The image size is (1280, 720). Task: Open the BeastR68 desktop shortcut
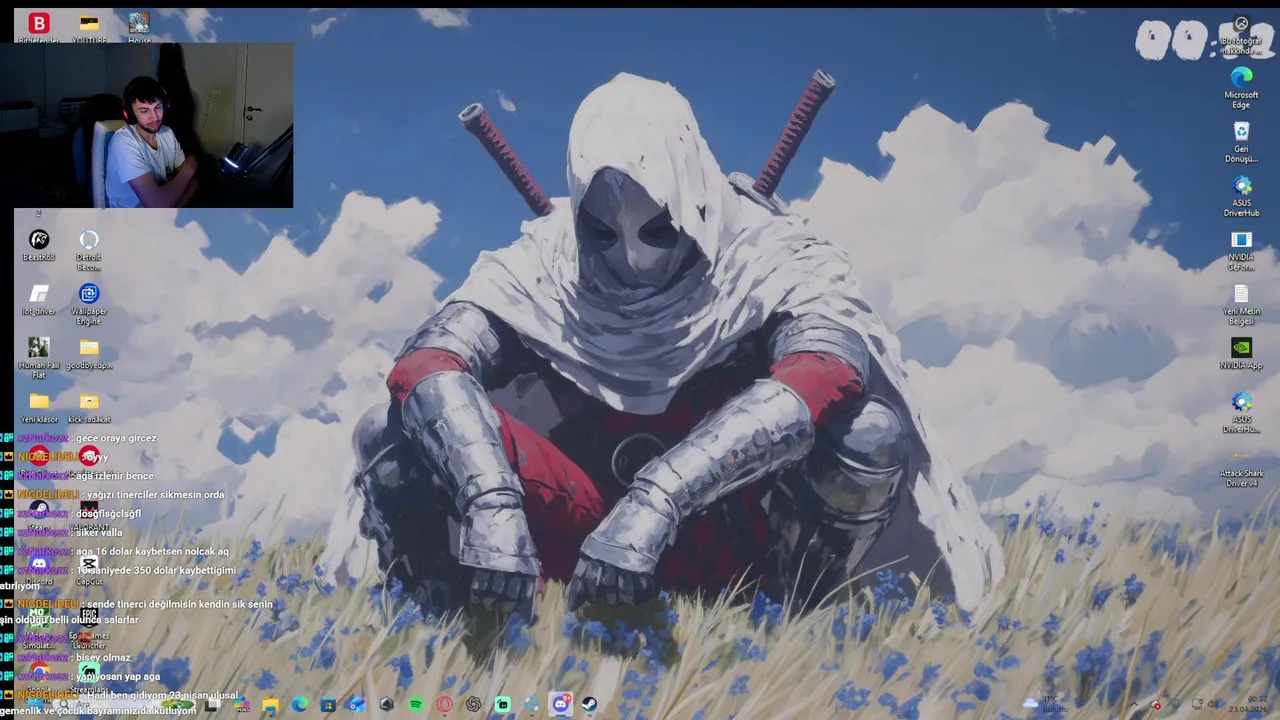click(39, 245)
